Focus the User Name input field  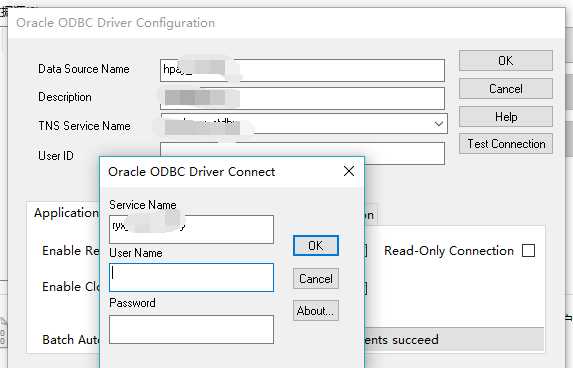click(x=191, y=277)
